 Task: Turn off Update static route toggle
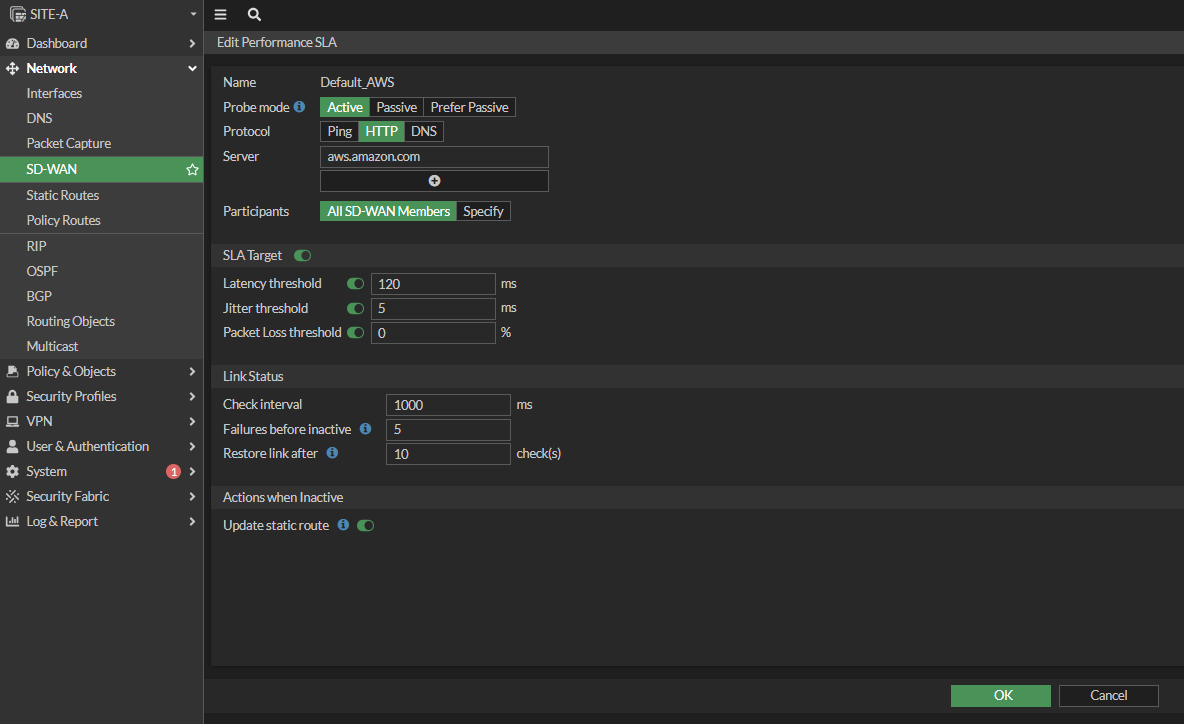point(365,525)
